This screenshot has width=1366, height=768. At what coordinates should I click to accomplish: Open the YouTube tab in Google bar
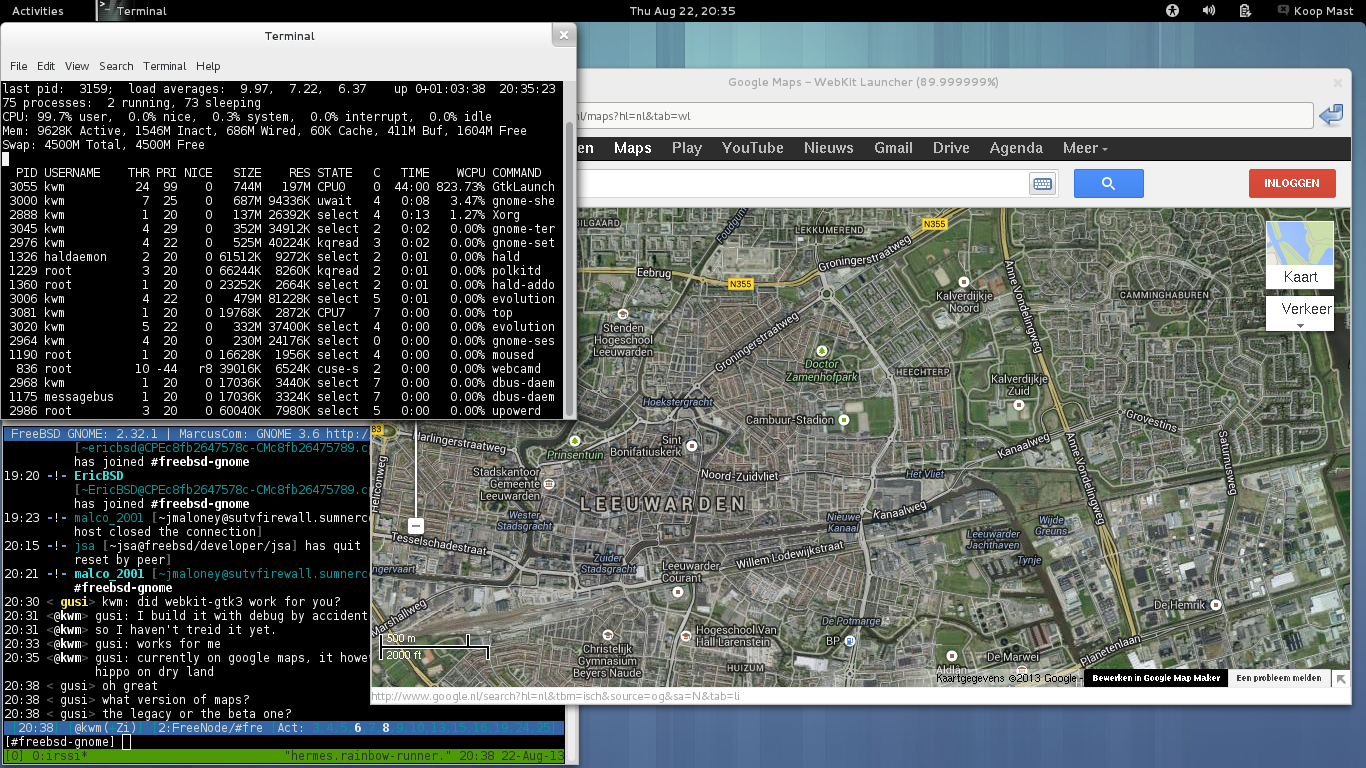coord(752,148)
